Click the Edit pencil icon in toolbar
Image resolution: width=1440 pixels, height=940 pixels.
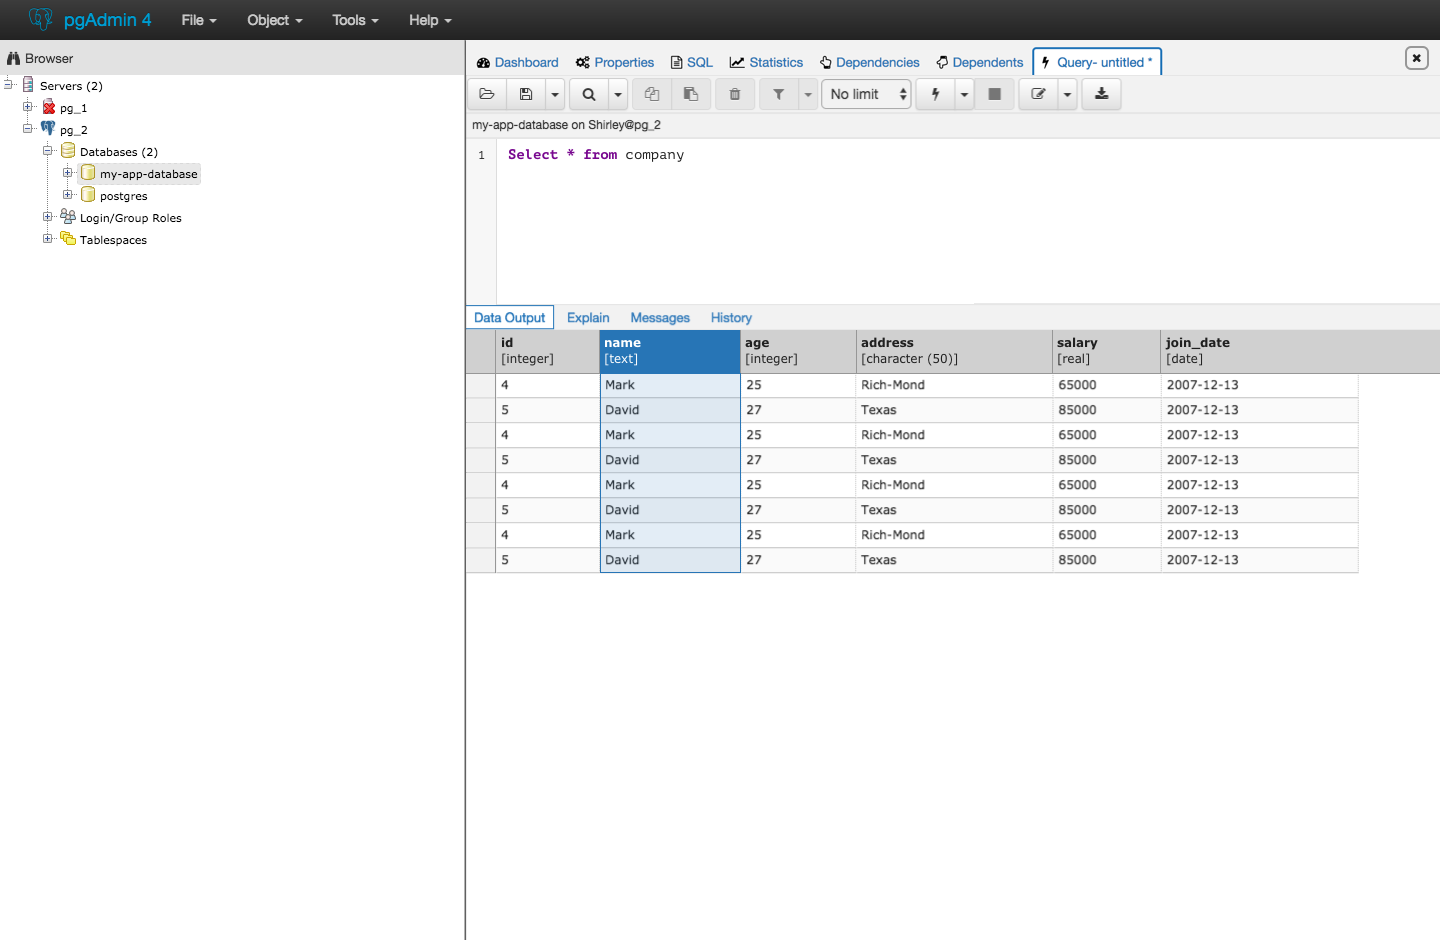[1038, 94]
